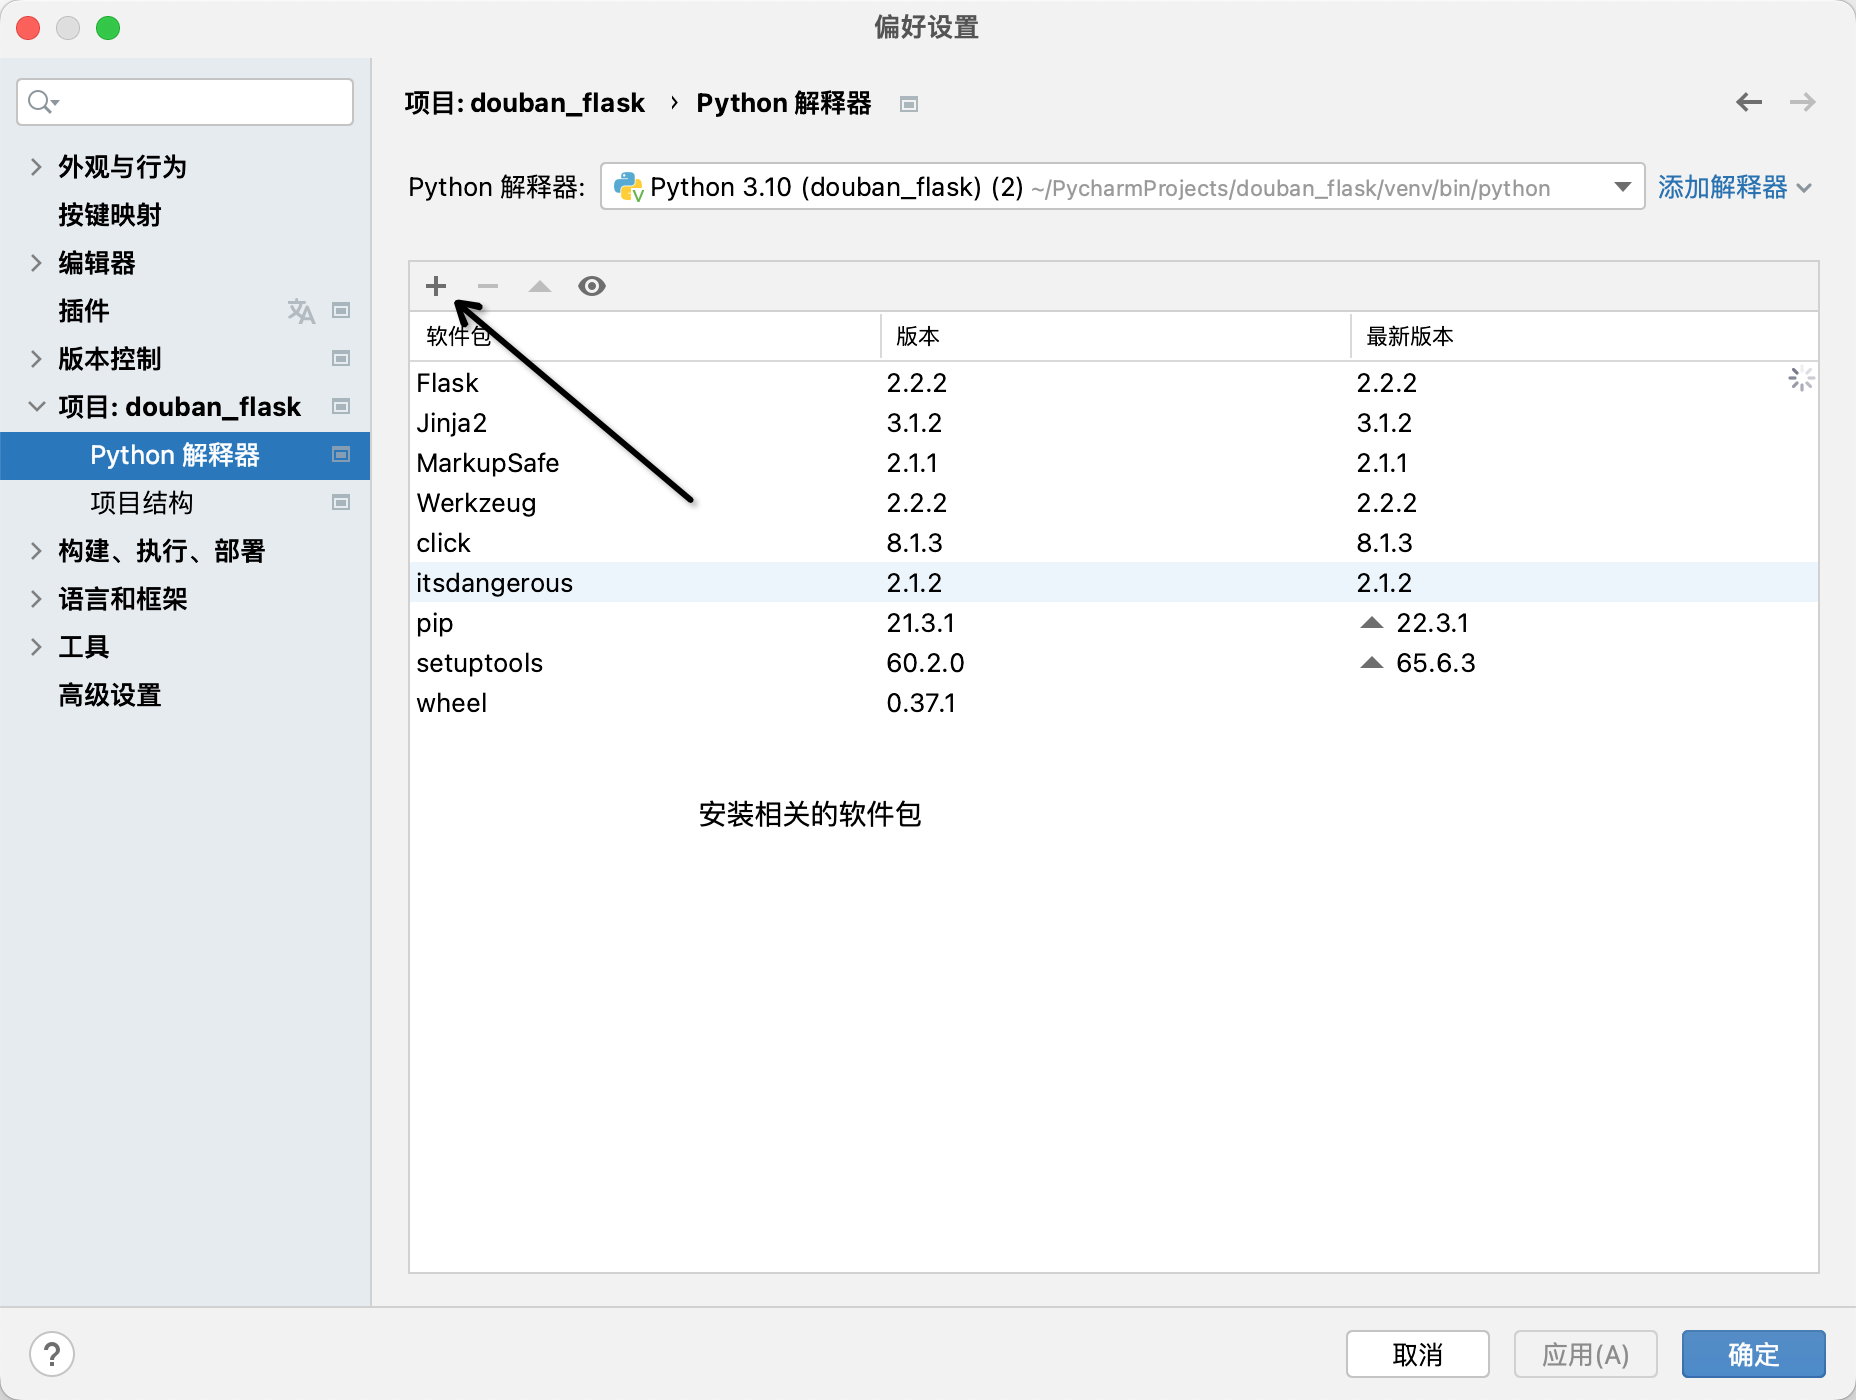Image resolution: width=1856 pixels, height=1400 pixels.
Task: Open 外观与行为 settings category
Action: tap(123, 167)
